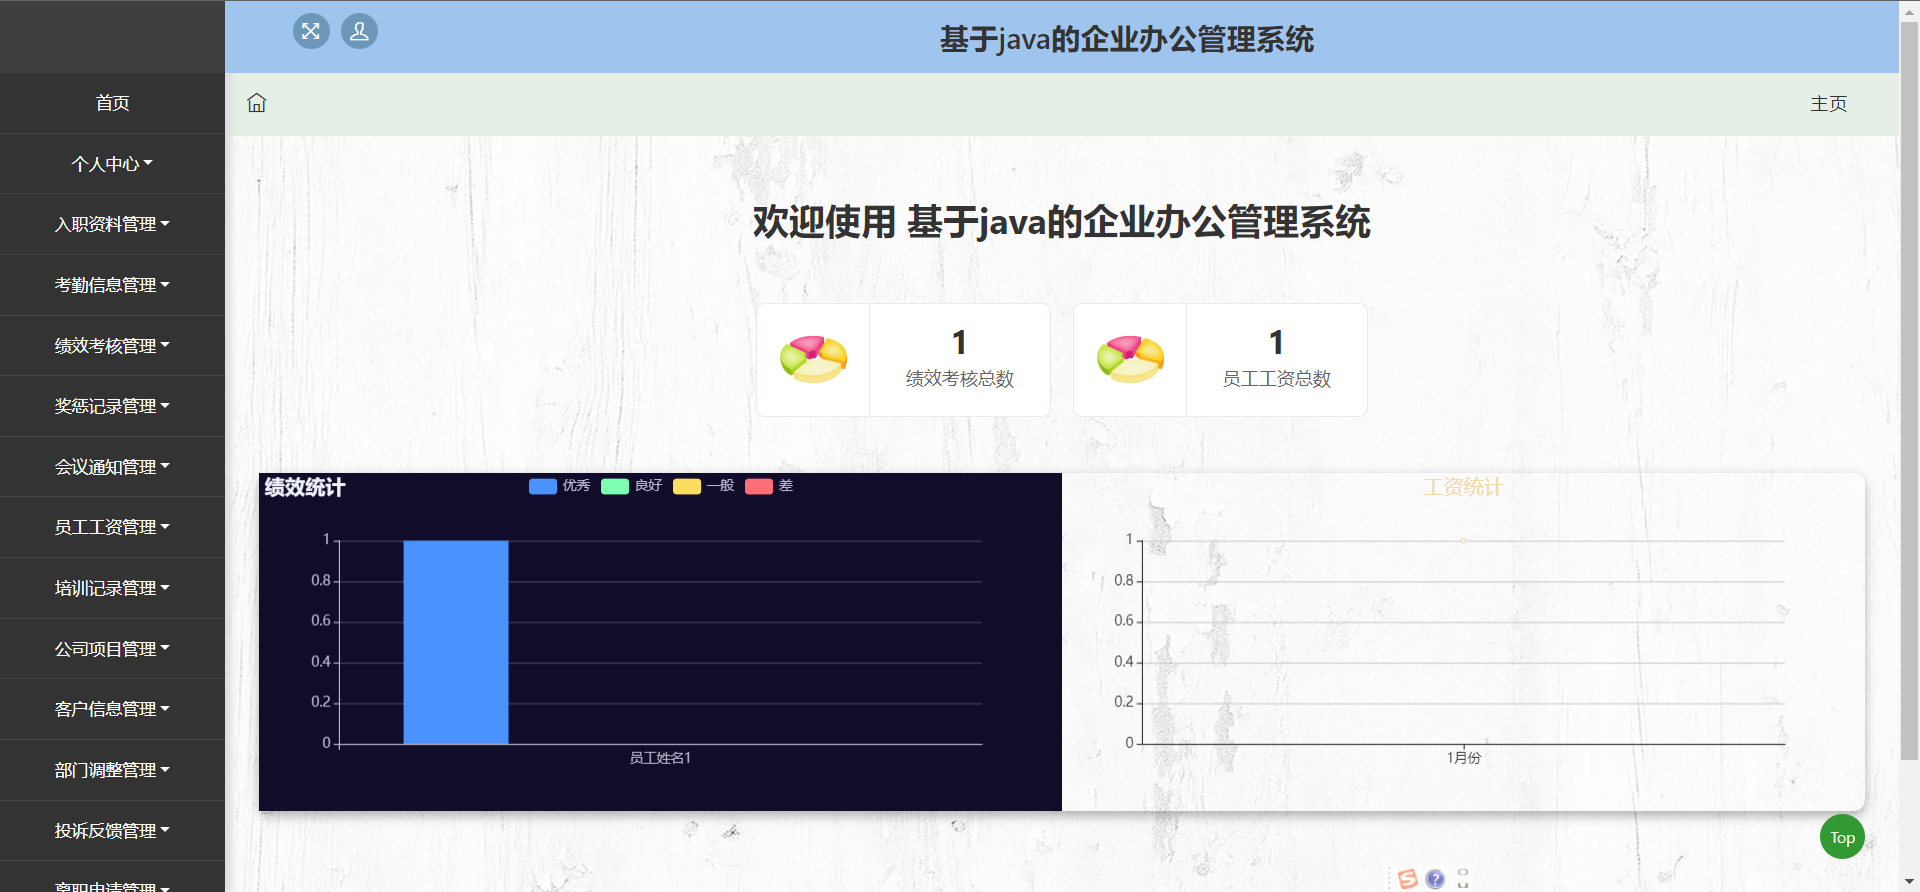Expand the 入职资料管理 menu
Viewport: 1920px width, 892px height.
pos(112,224)
